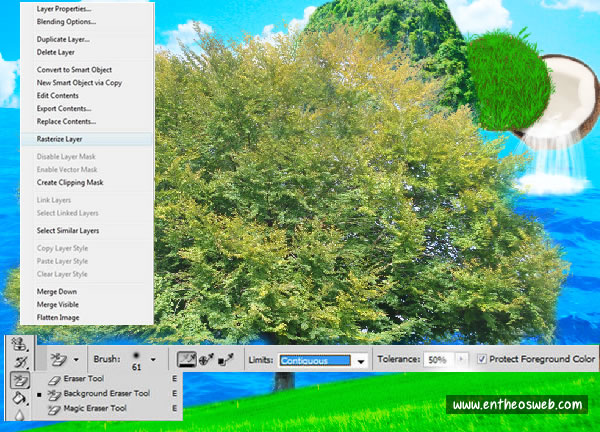
Task: Choose Duplicate Layer from context menu
Action: (64, 39)
